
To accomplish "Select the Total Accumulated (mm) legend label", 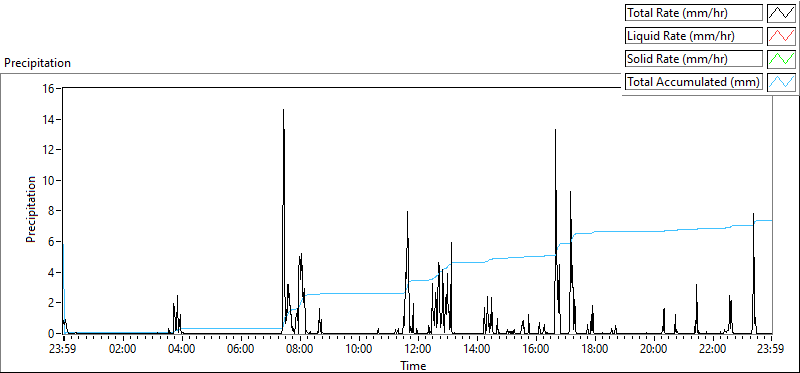I will coord(694,82).
